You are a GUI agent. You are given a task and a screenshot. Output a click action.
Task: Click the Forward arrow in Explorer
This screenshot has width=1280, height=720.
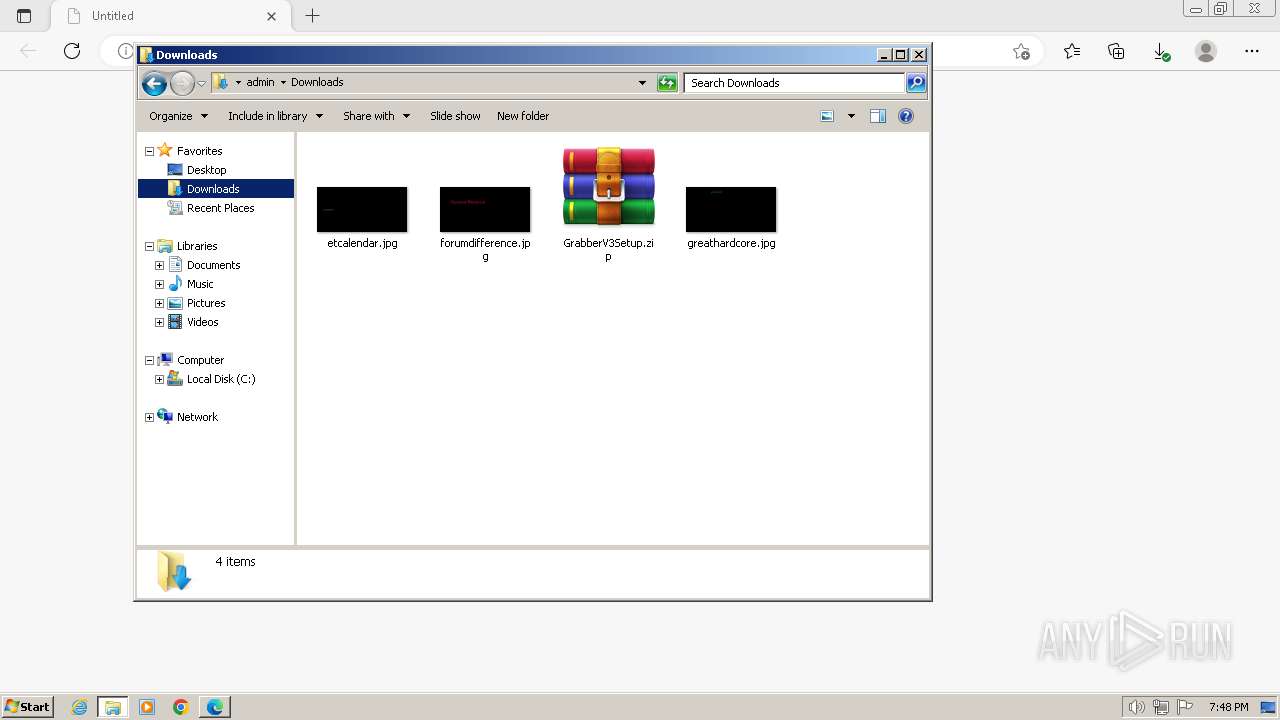(x=182, y=84)
